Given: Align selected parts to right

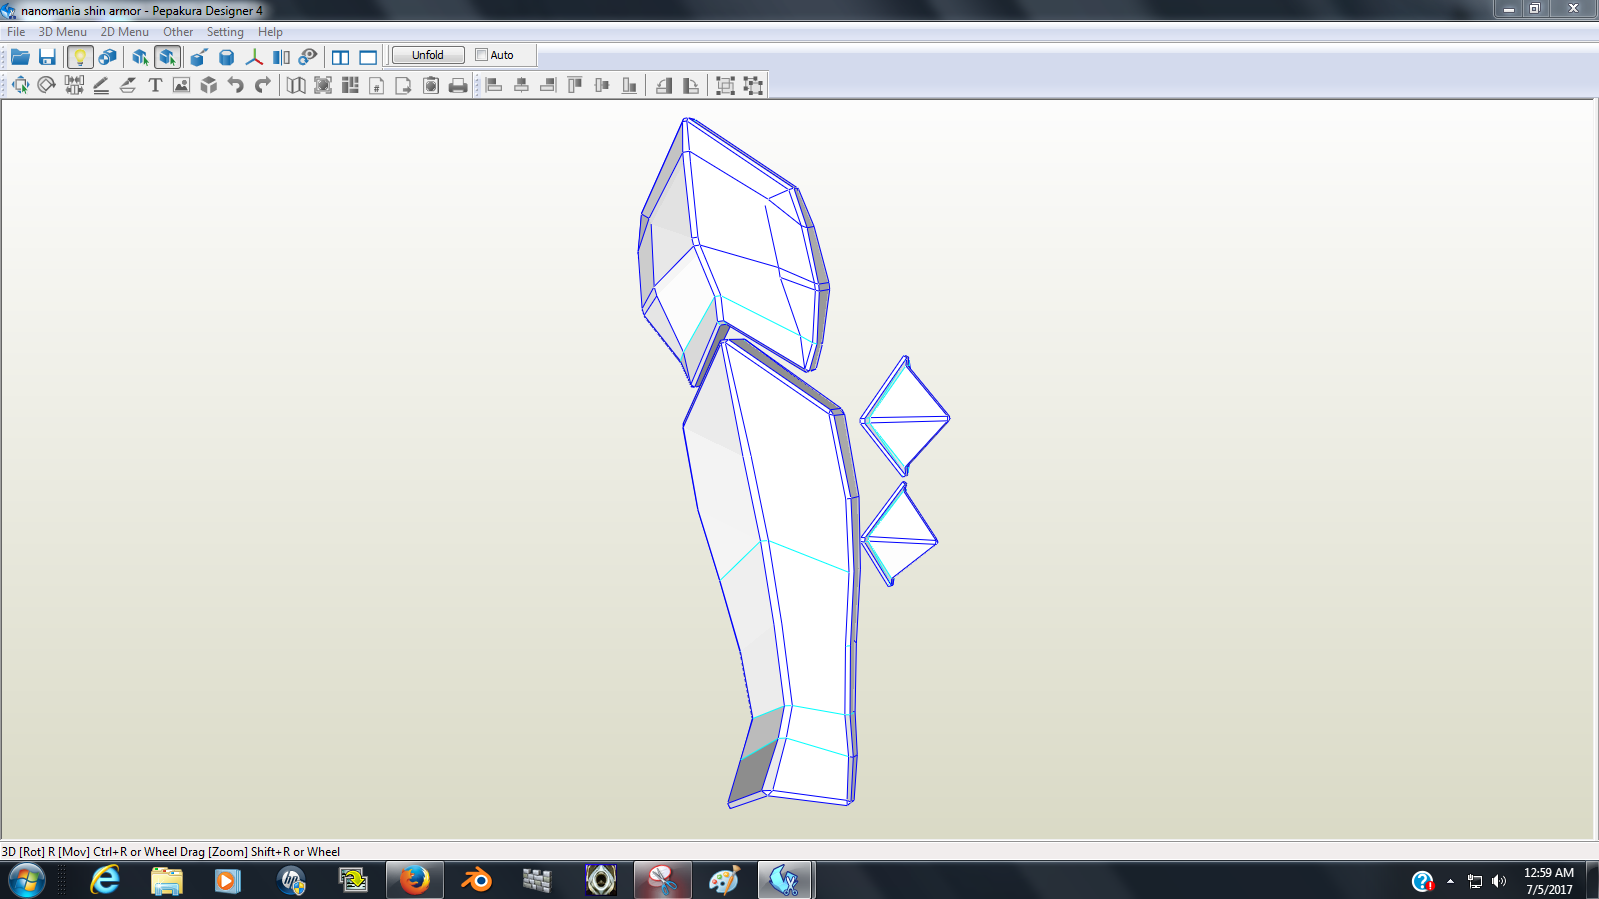Looking at the screenshot, I should click(x=548, y=85).
